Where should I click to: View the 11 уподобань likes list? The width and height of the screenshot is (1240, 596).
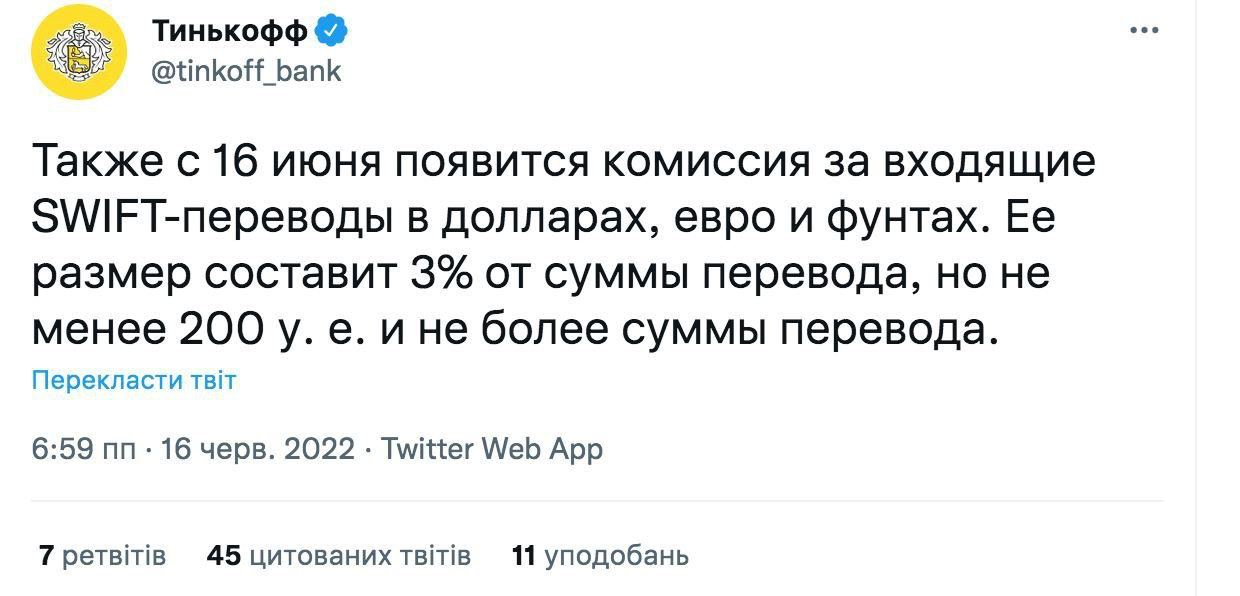coord(600,556)
